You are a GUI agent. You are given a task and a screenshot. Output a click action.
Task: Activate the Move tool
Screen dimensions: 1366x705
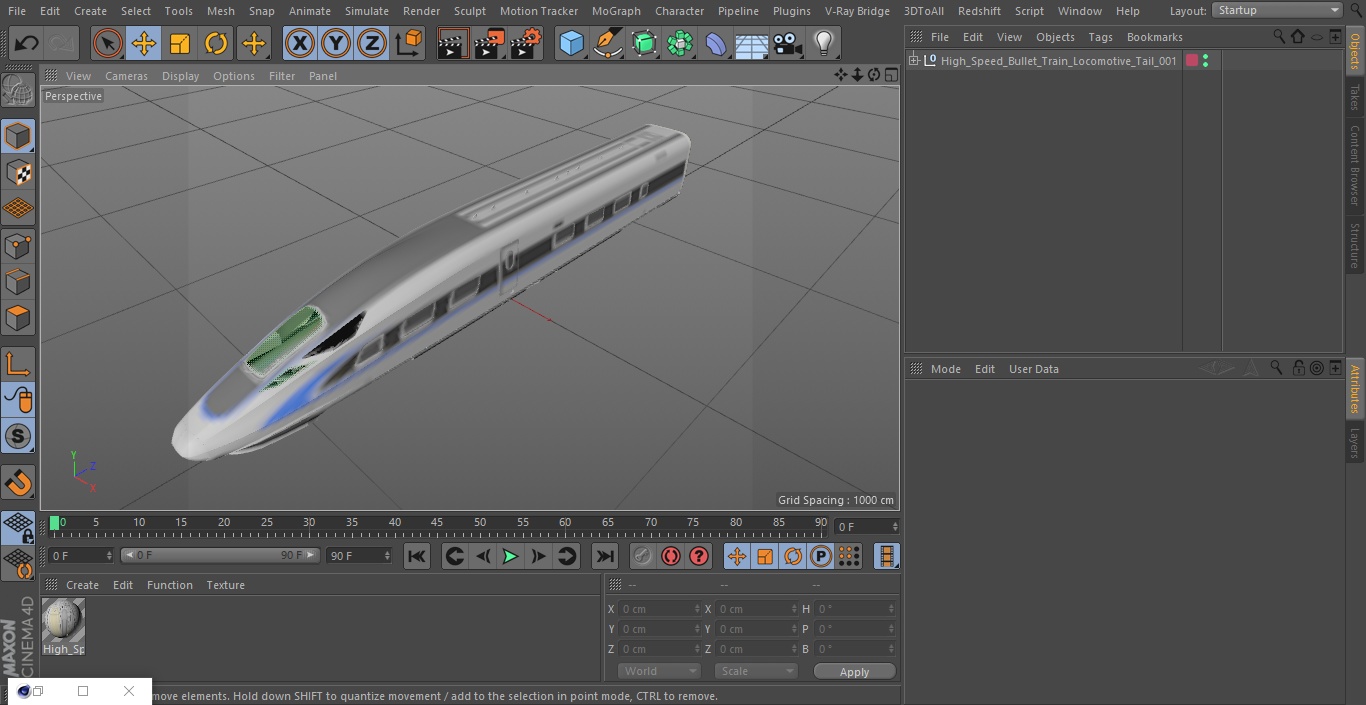tap(144, 43)
